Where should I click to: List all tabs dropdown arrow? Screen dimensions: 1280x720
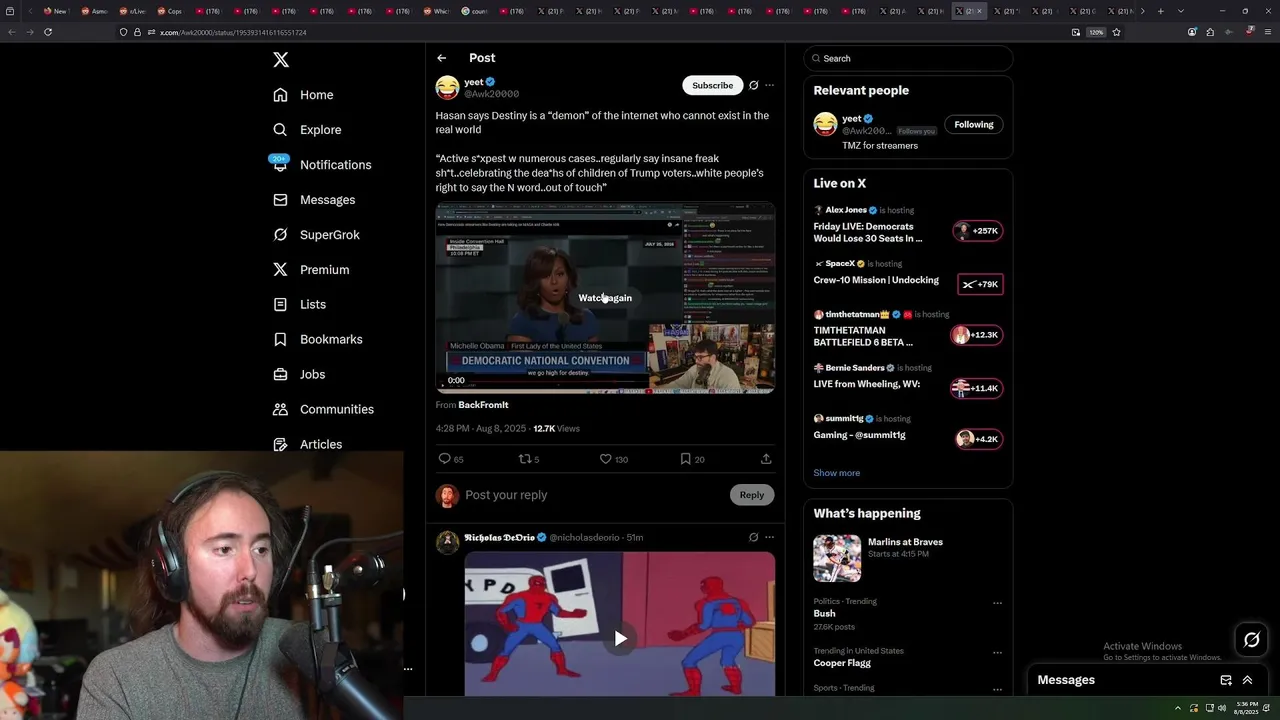click(1181, 11)
